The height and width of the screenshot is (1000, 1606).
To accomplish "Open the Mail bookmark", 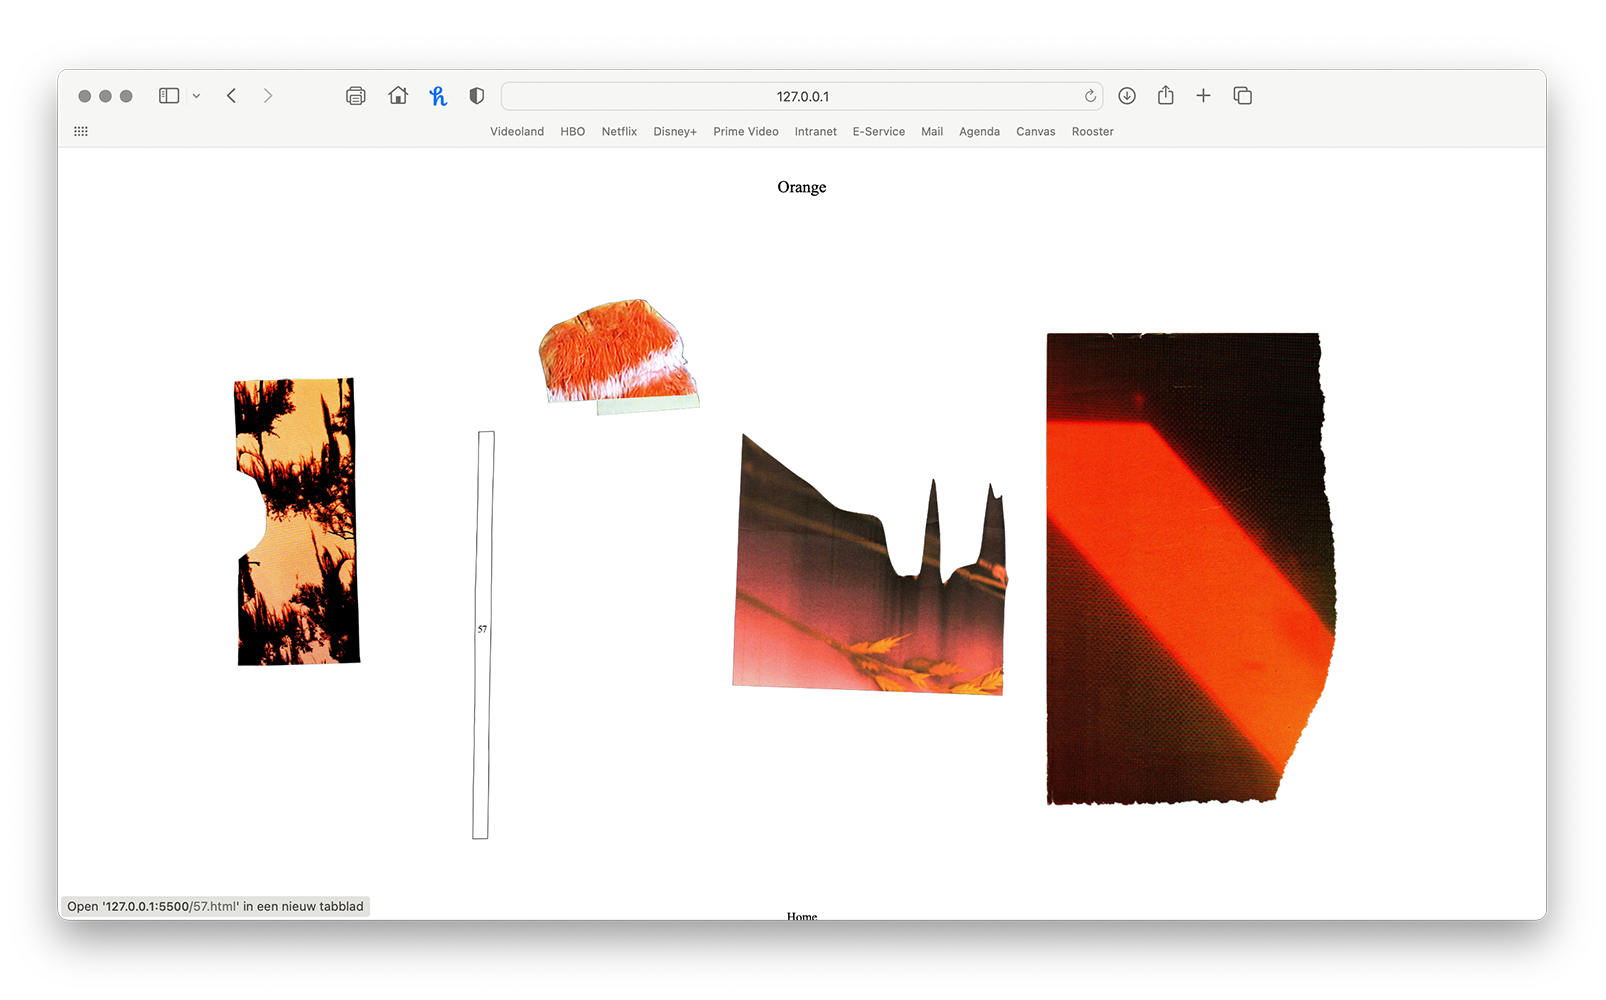I will 932,131.
